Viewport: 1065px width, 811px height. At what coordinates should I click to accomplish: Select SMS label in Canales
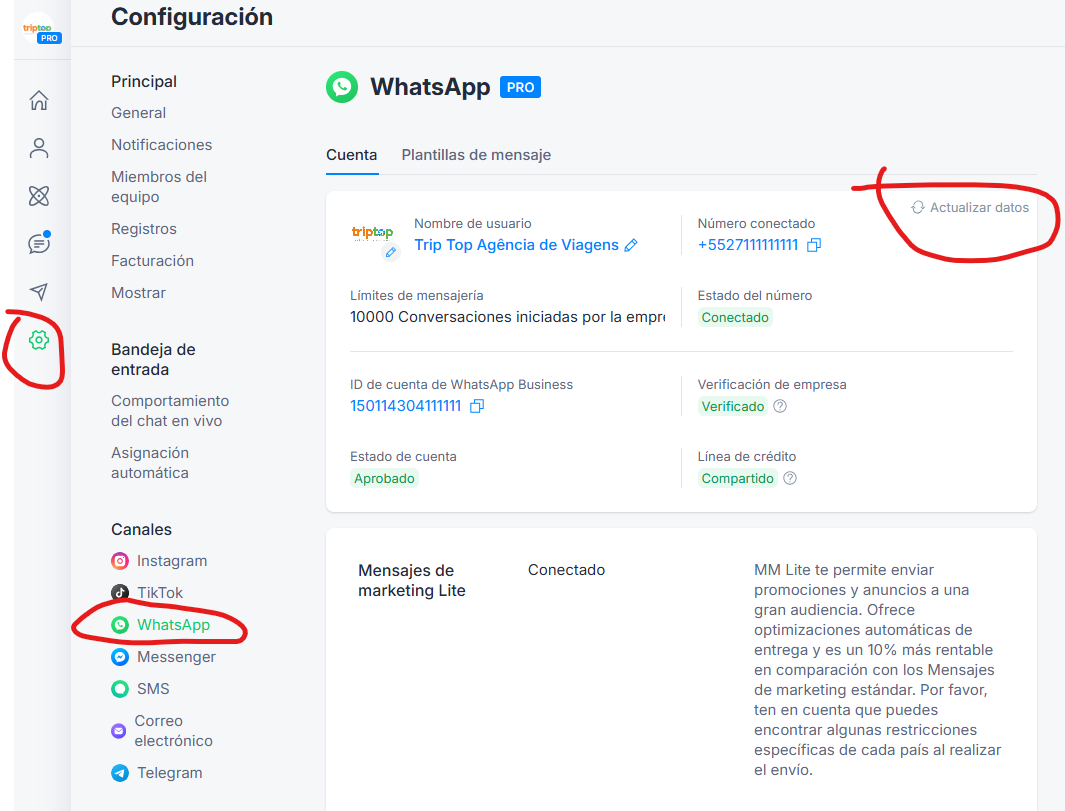(153, 689)
